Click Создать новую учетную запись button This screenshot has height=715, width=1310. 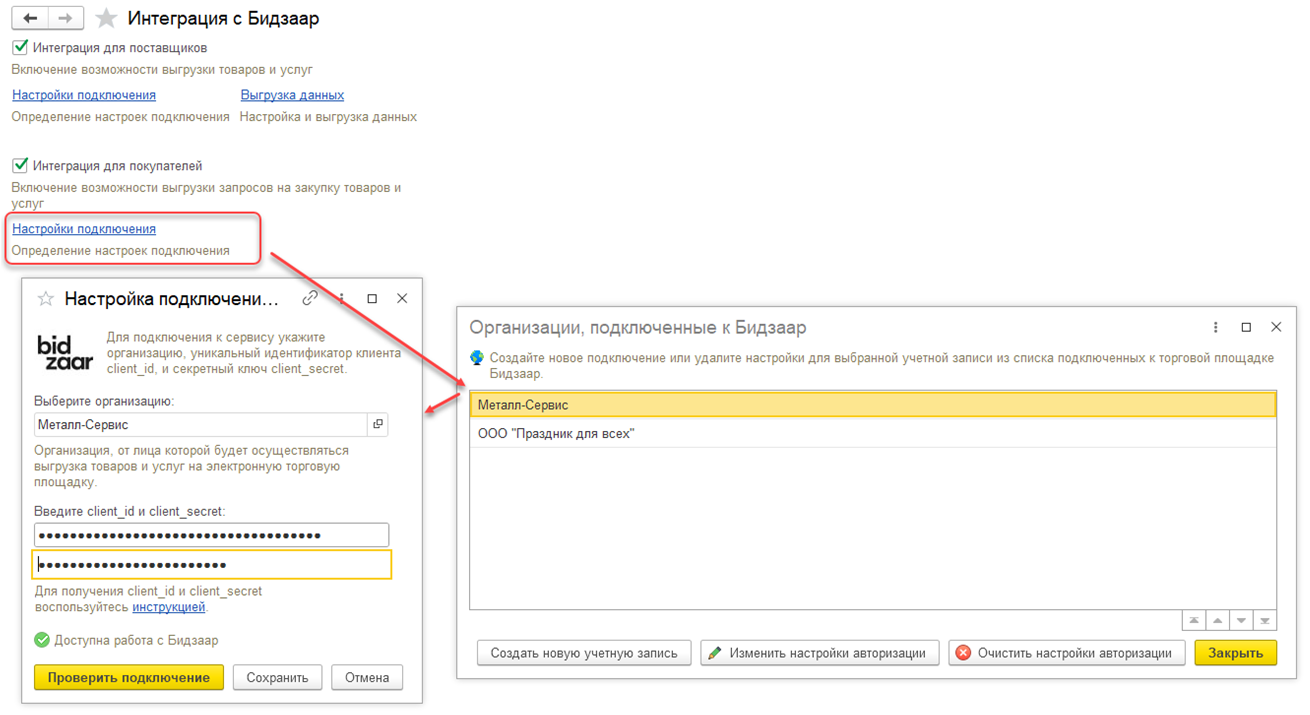point(584,653)
